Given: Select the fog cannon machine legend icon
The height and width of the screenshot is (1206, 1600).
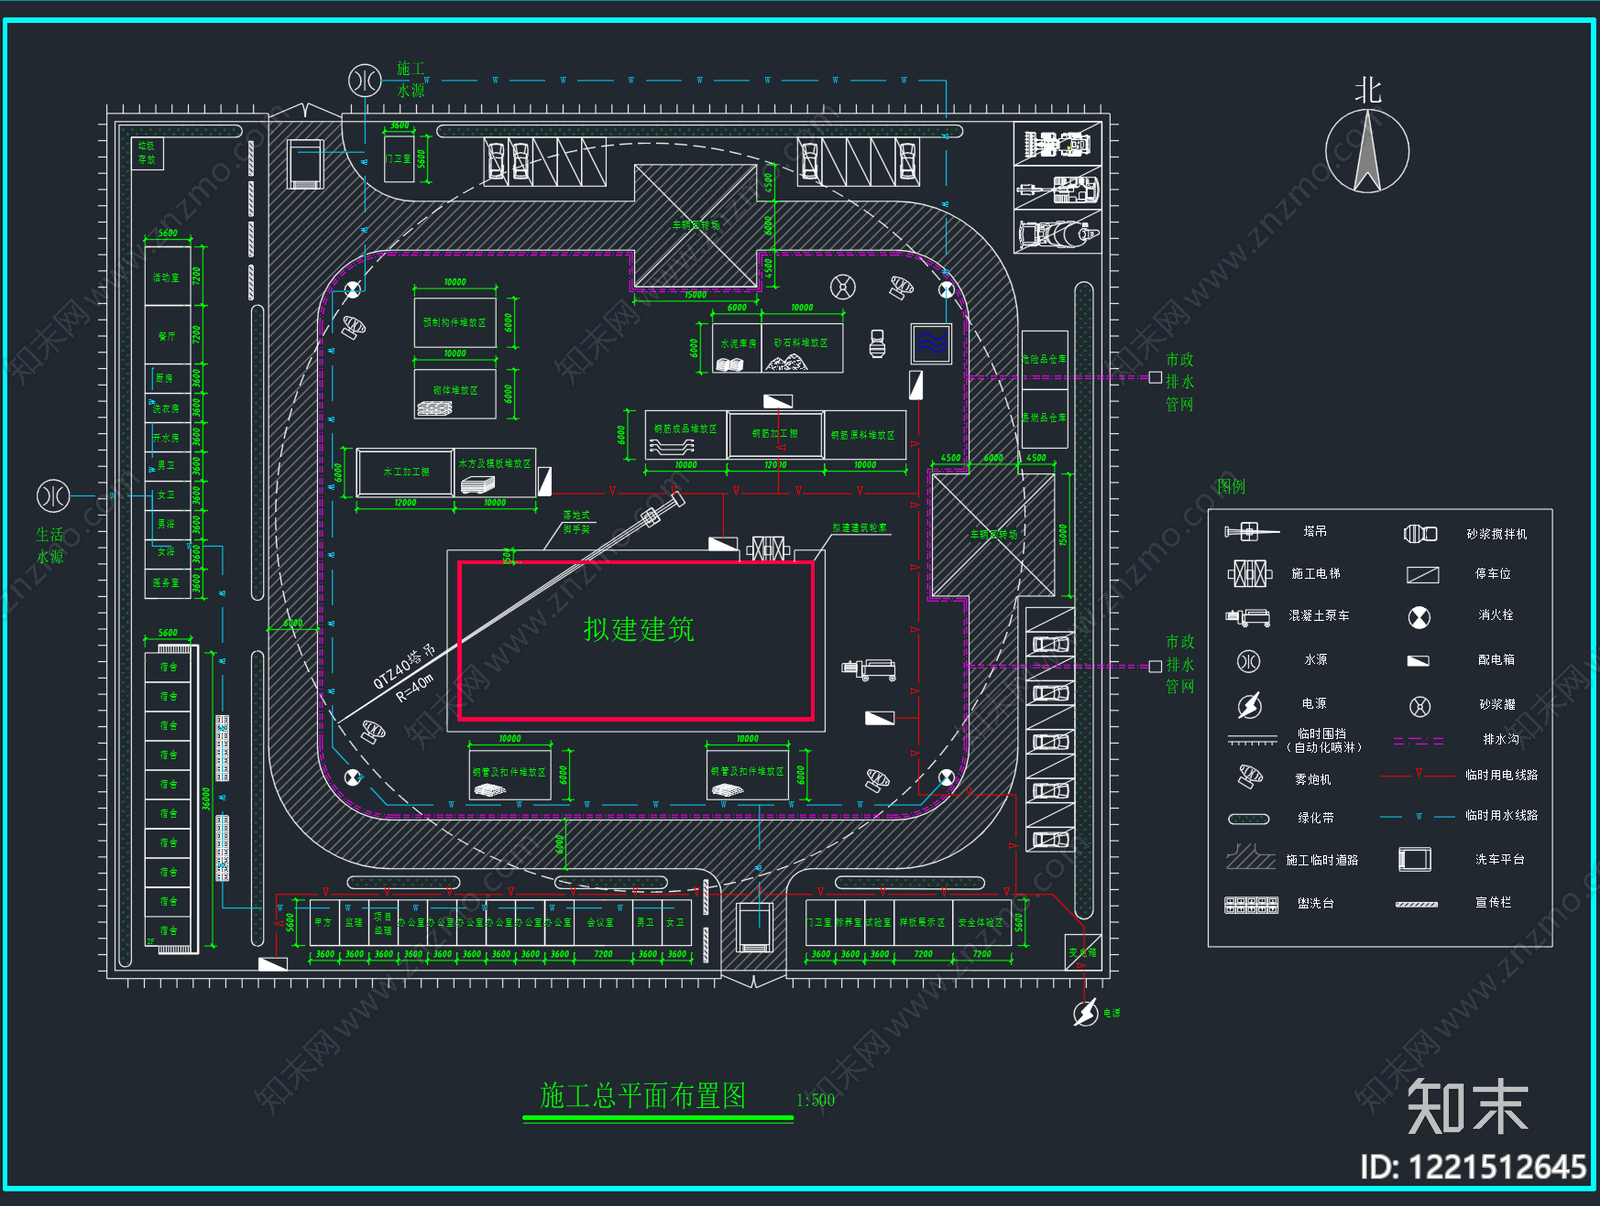Looking at the screenshot, I should click(x=1250, y=776).
